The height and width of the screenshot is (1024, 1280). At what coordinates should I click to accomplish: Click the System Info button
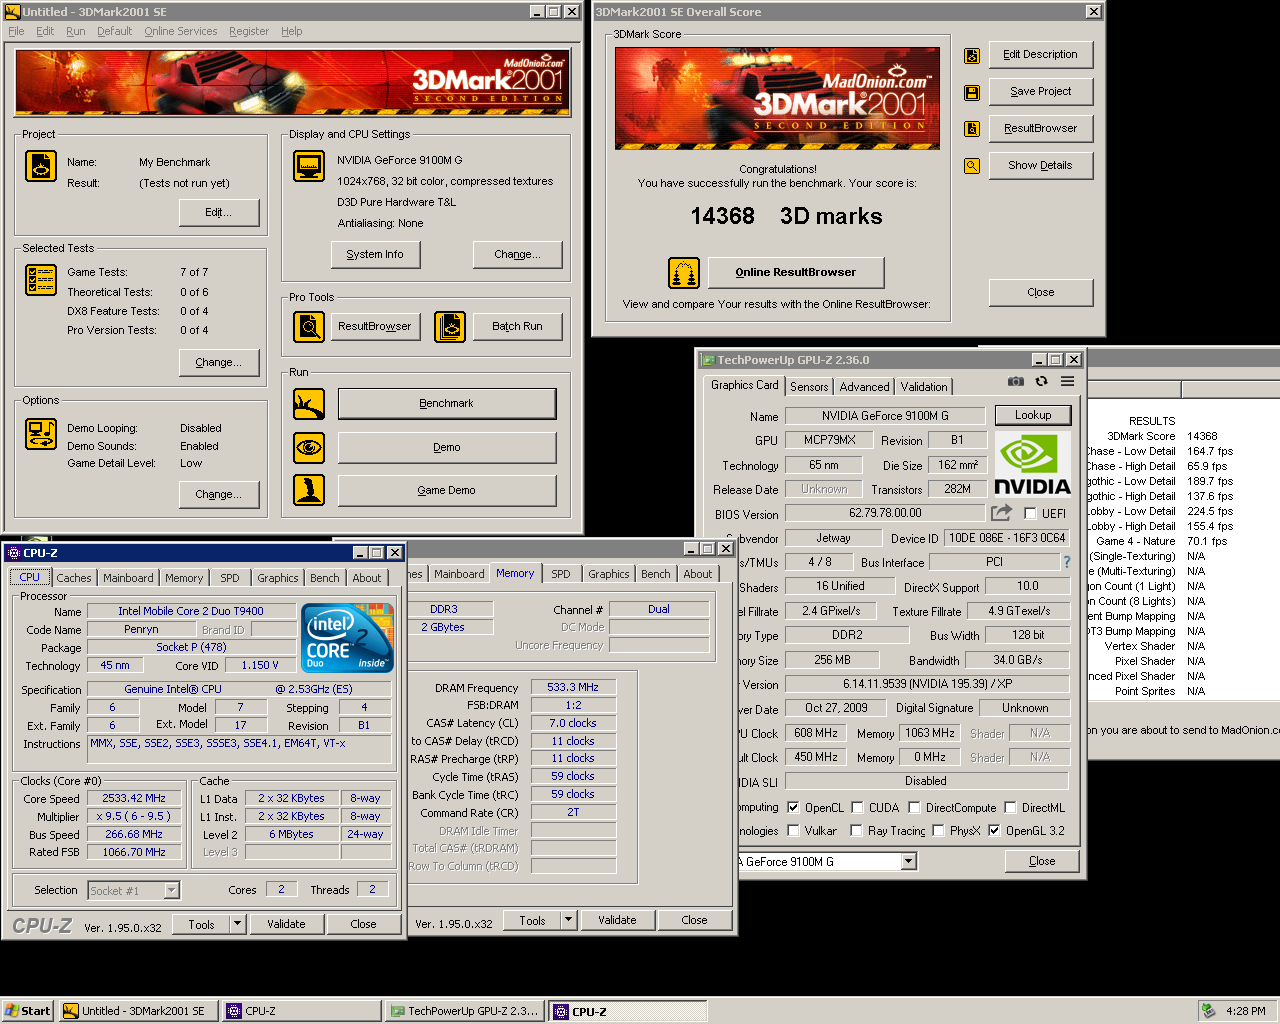(375, 254)
